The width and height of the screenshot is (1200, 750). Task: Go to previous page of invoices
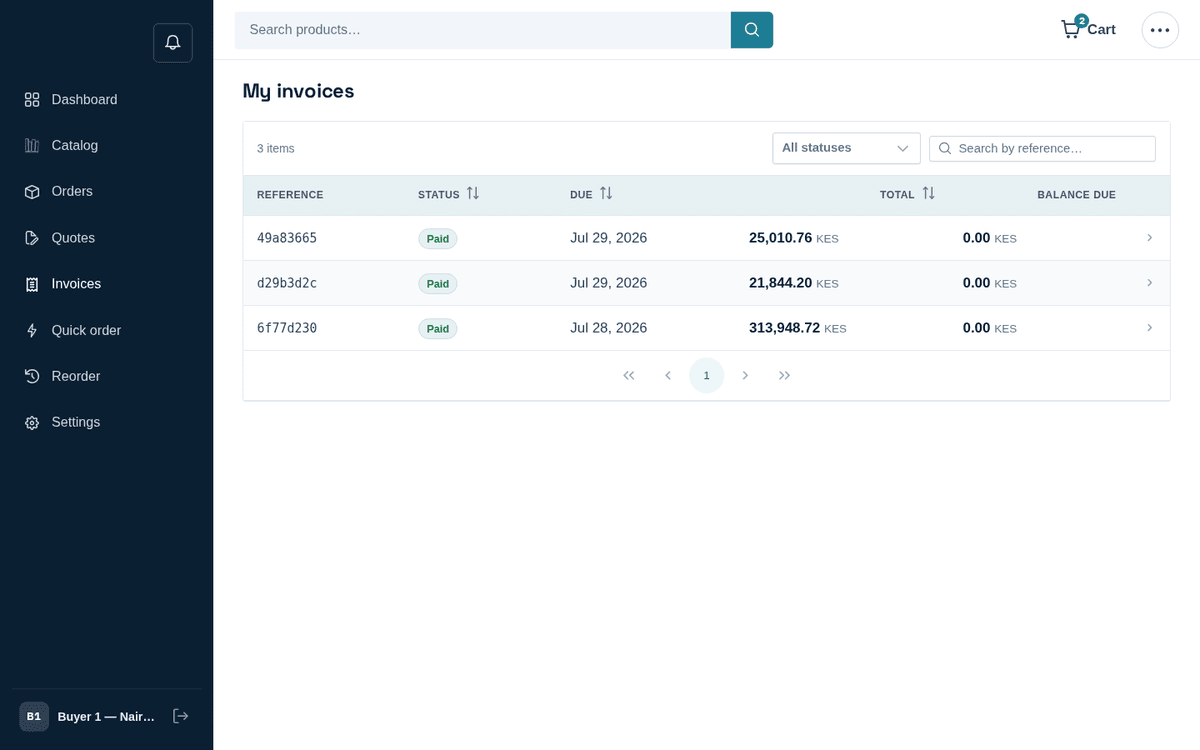(x=668, y=375)
